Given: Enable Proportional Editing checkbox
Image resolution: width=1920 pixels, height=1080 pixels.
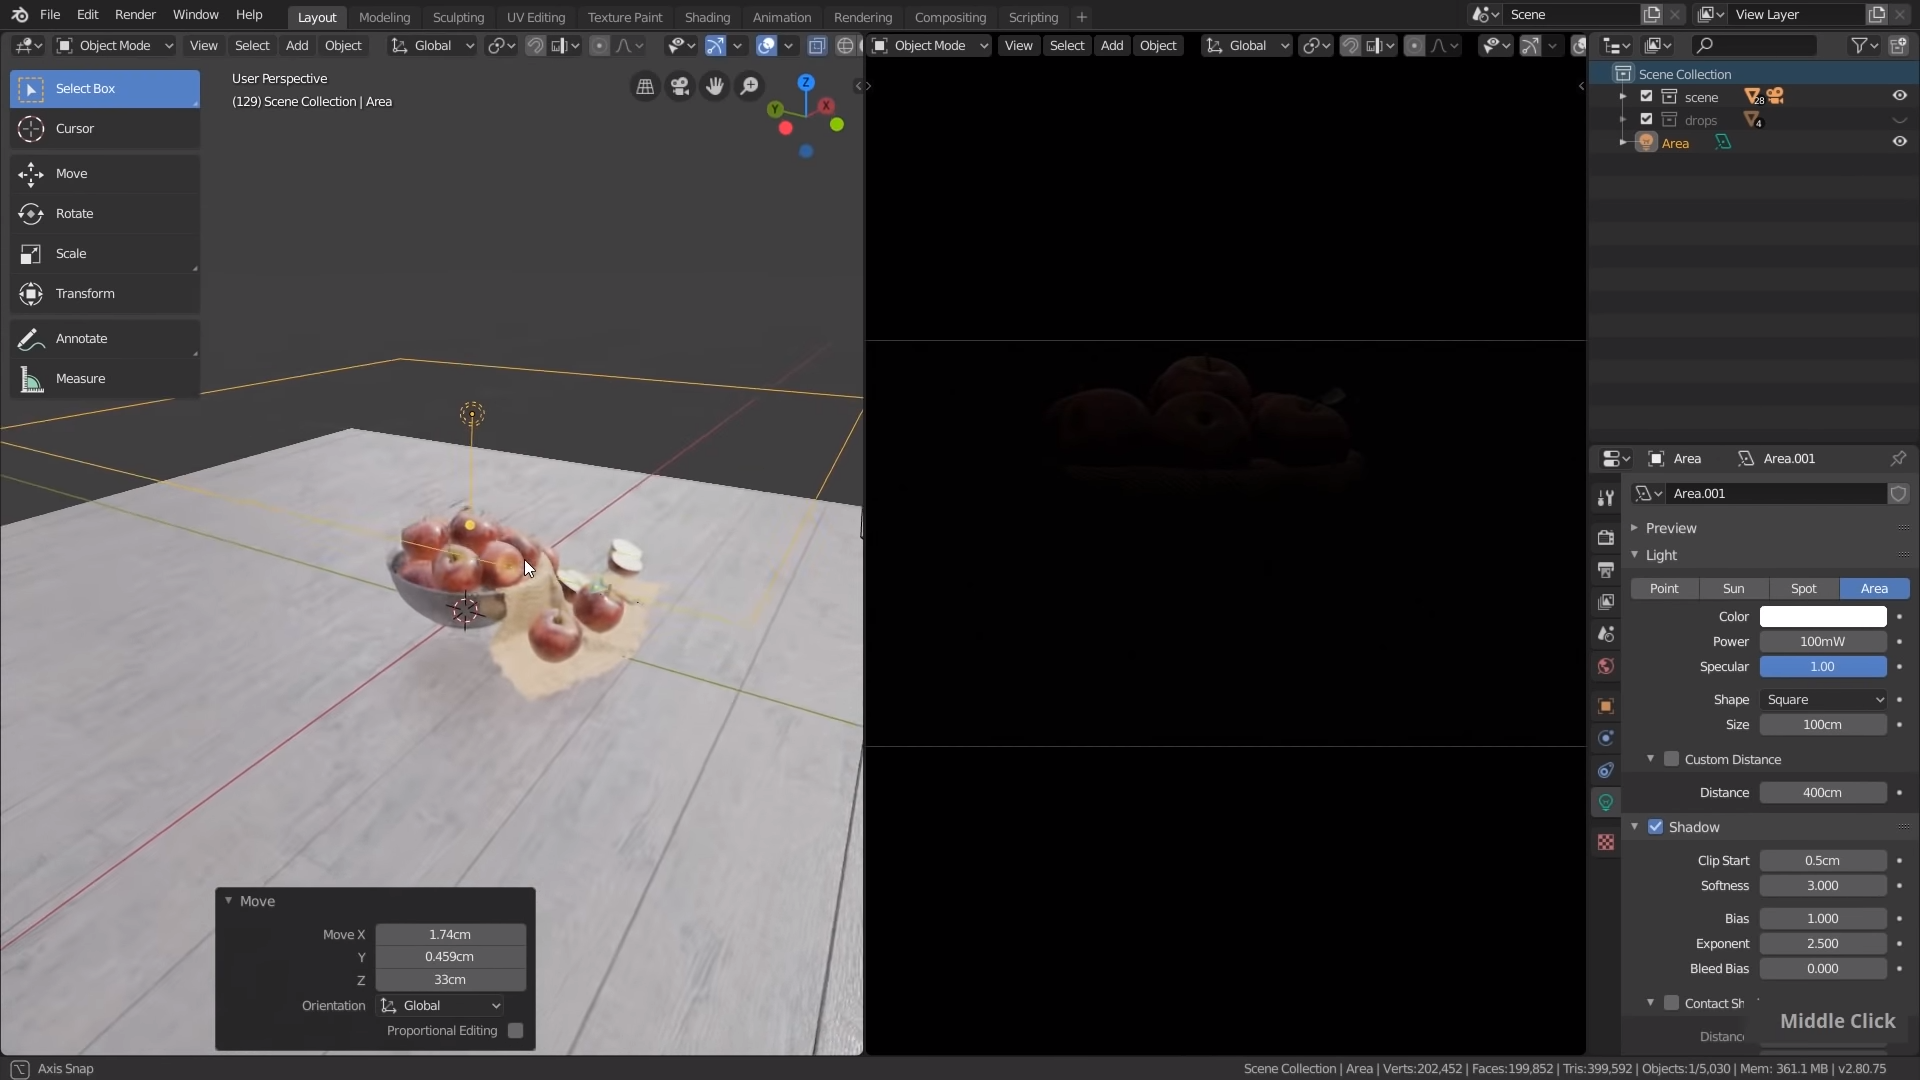Looking at the screenshot, I should click(x=515, y=1031).
